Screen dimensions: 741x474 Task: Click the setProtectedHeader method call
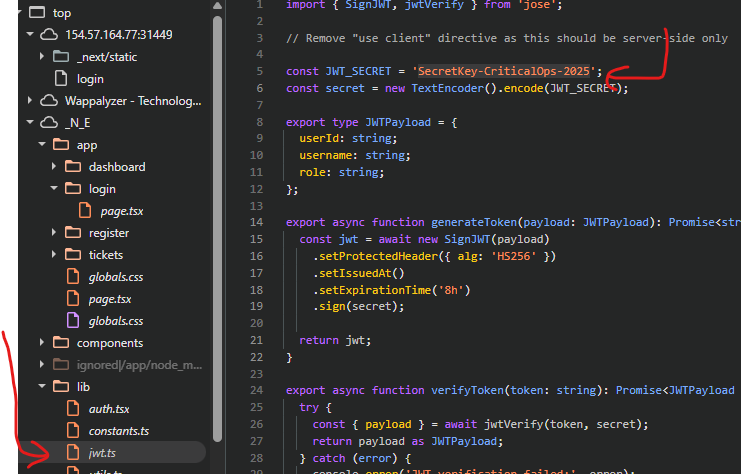pos(379,256)
